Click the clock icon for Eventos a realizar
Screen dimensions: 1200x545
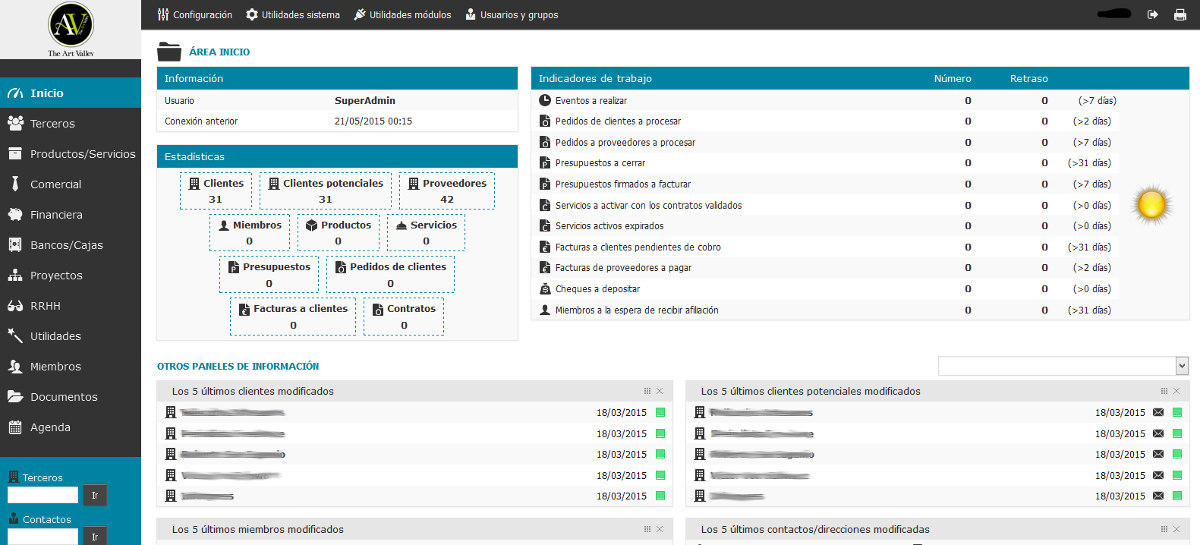coord(545,101)
